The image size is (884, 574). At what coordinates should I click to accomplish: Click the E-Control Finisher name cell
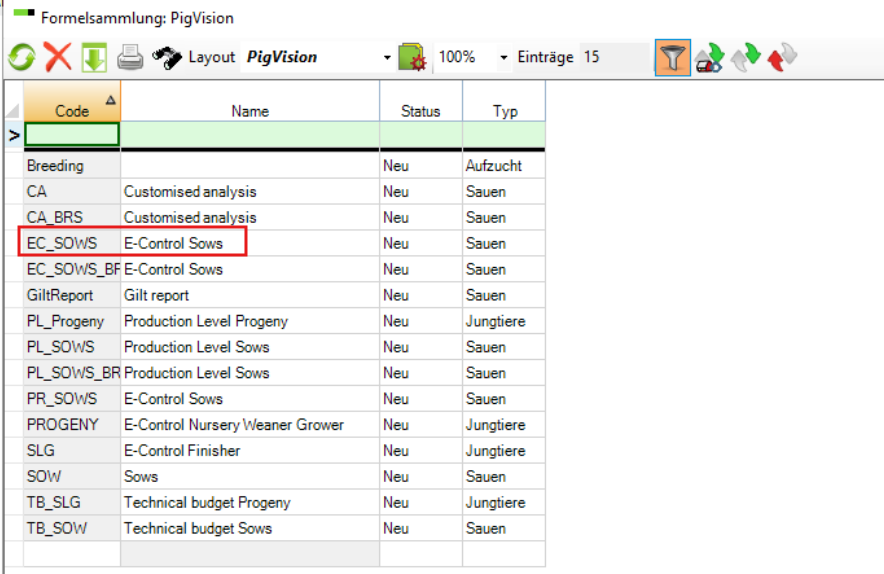click(250, 451)
